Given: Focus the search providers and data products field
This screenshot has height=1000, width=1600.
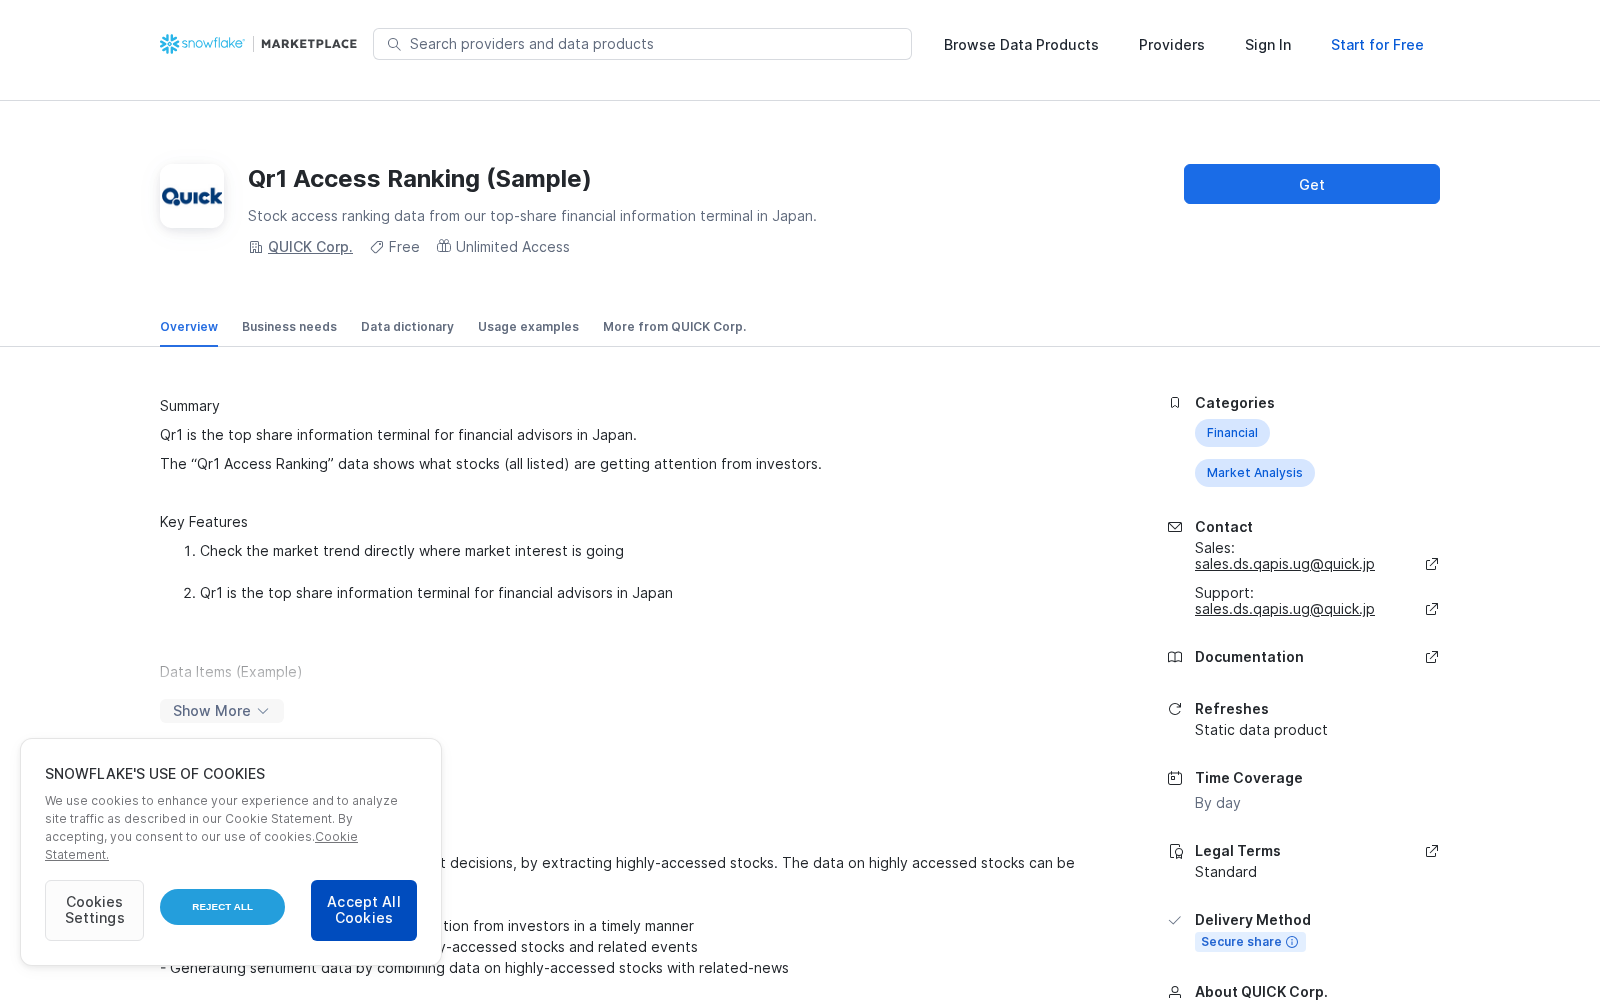Looking at the screenshot, I should [642, 44].
